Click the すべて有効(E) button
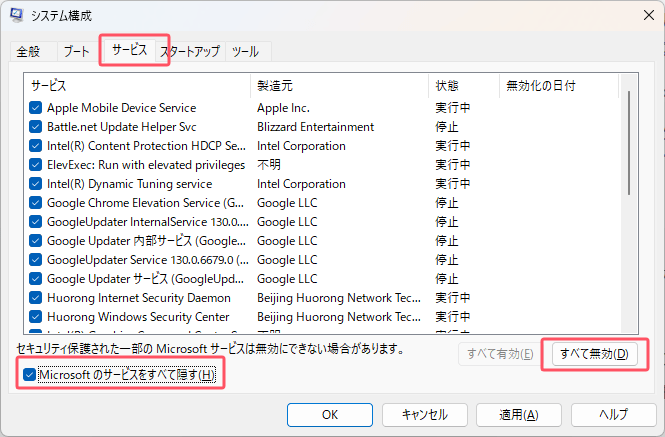This screenshot has height=437, width=665. (x=500, y=354)
